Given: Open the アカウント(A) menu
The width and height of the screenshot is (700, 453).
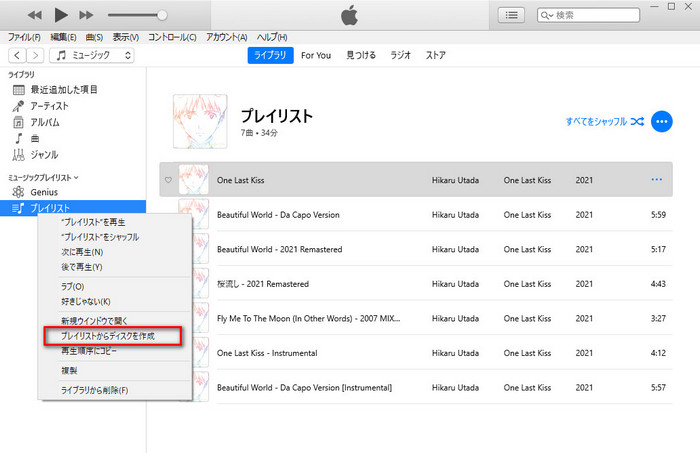Looking at the screenshot, I should pyautogui.click(x=226, y=37).
